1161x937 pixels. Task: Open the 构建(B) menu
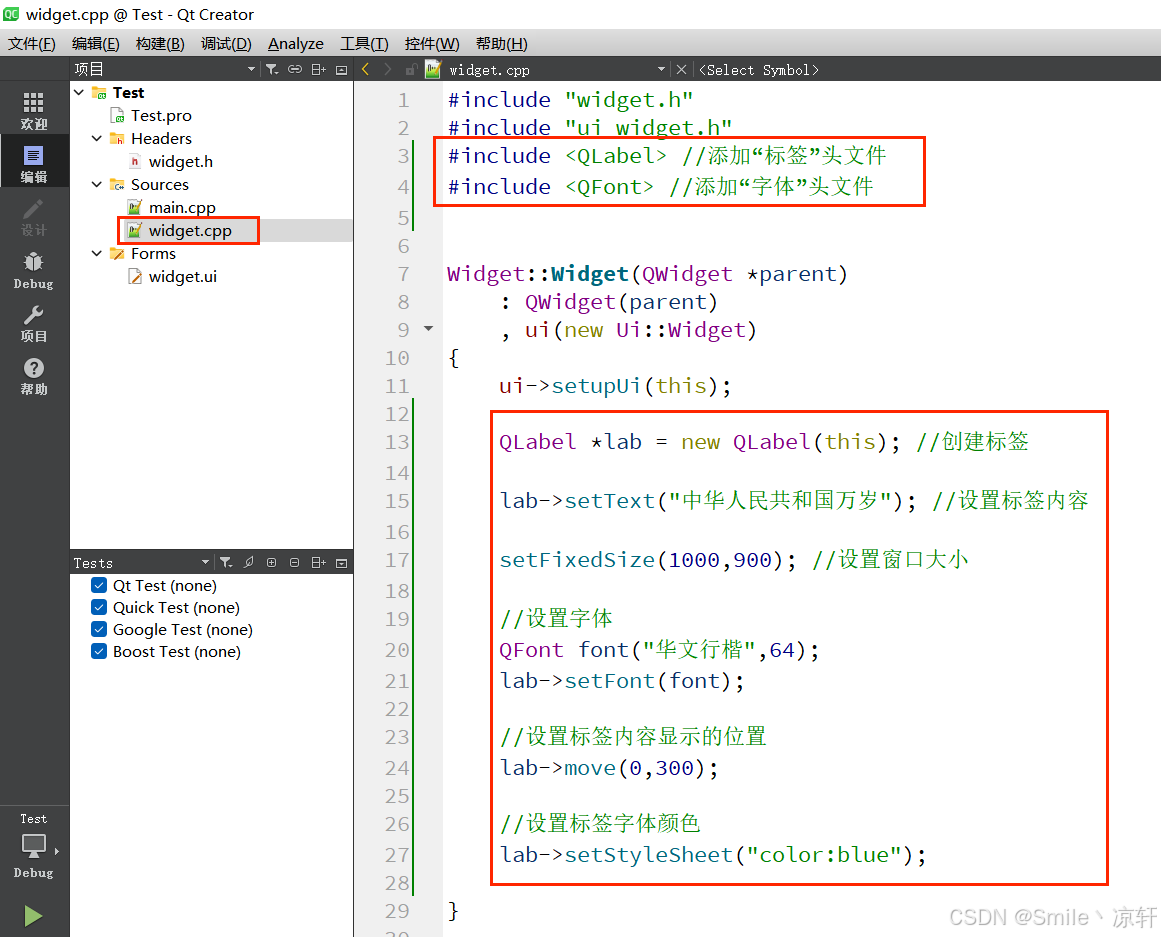coord(160,44)
